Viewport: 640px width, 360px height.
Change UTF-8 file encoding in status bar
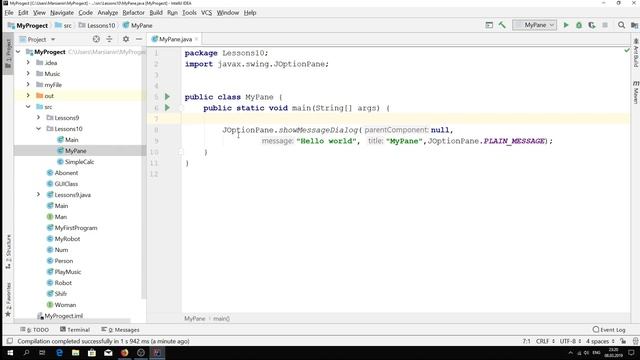tap(570, 341)
